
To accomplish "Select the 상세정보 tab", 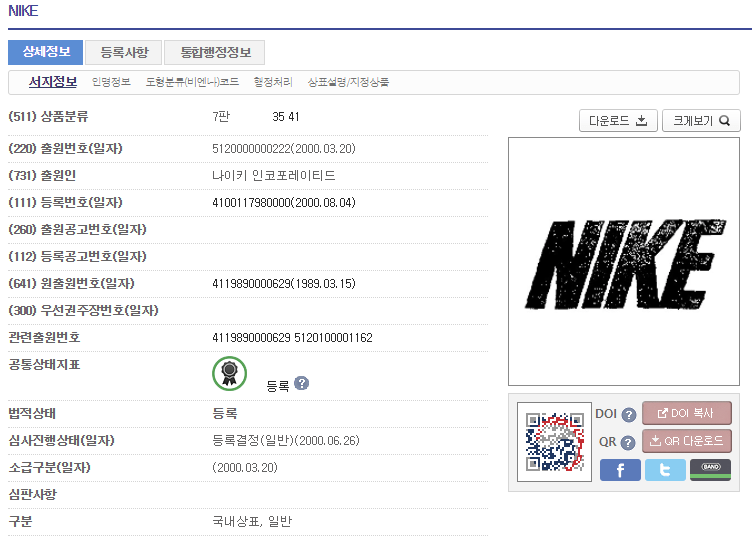I will point(46,53).
